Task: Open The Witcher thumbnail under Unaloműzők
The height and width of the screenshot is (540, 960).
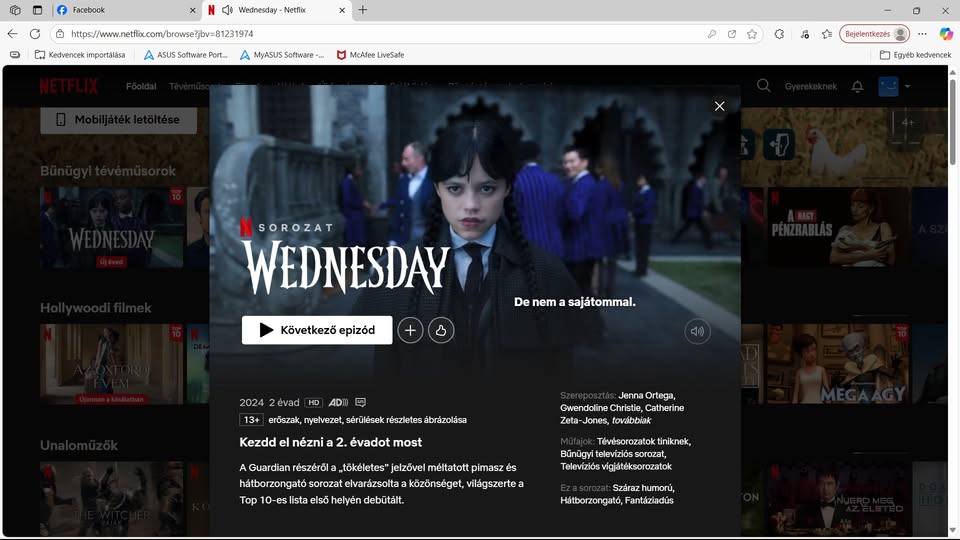Action: click(x=111, y=499)
